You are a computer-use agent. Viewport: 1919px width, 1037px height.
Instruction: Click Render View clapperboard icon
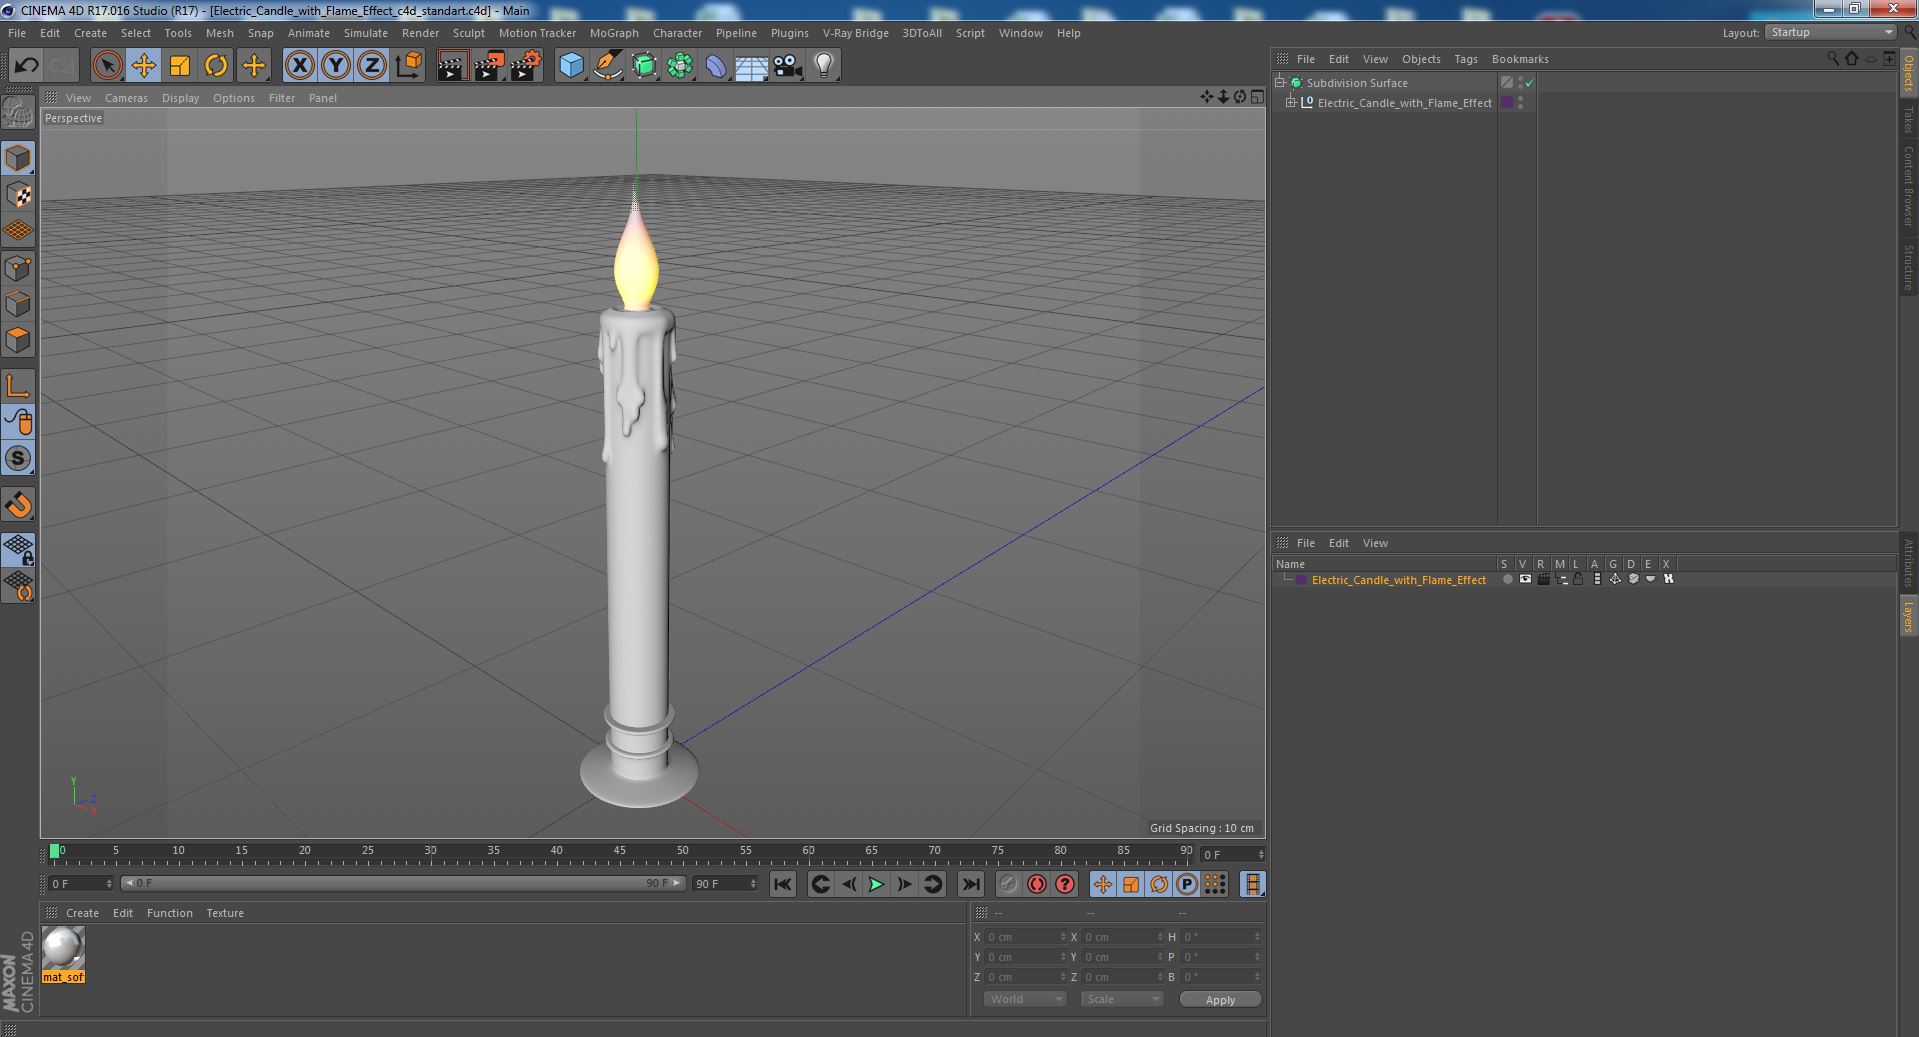point(452,66)
